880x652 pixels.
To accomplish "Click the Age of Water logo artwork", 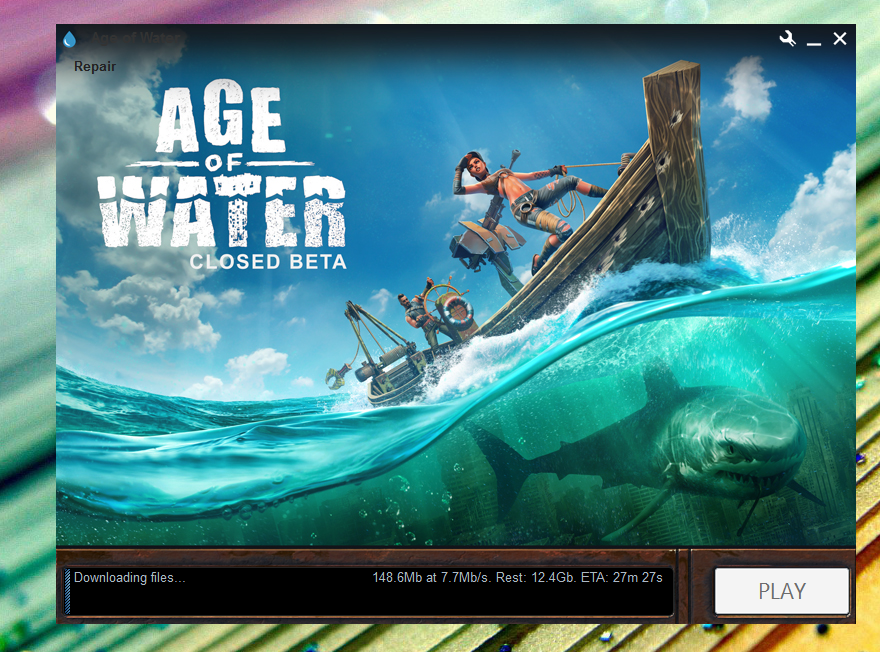I will coord(222,175).
